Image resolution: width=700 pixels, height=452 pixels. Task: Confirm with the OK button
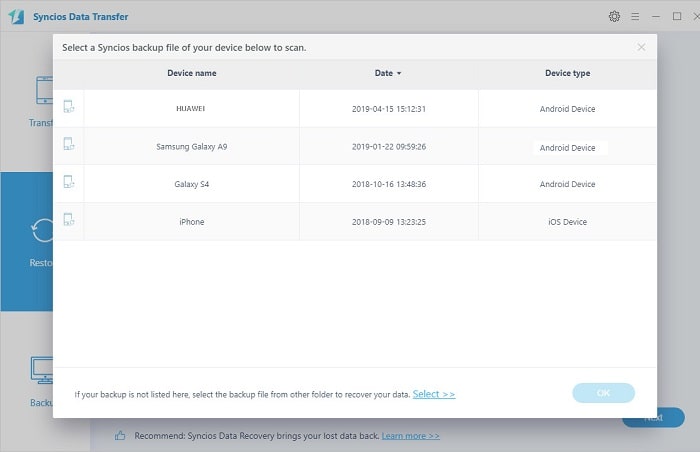(604, 393)
